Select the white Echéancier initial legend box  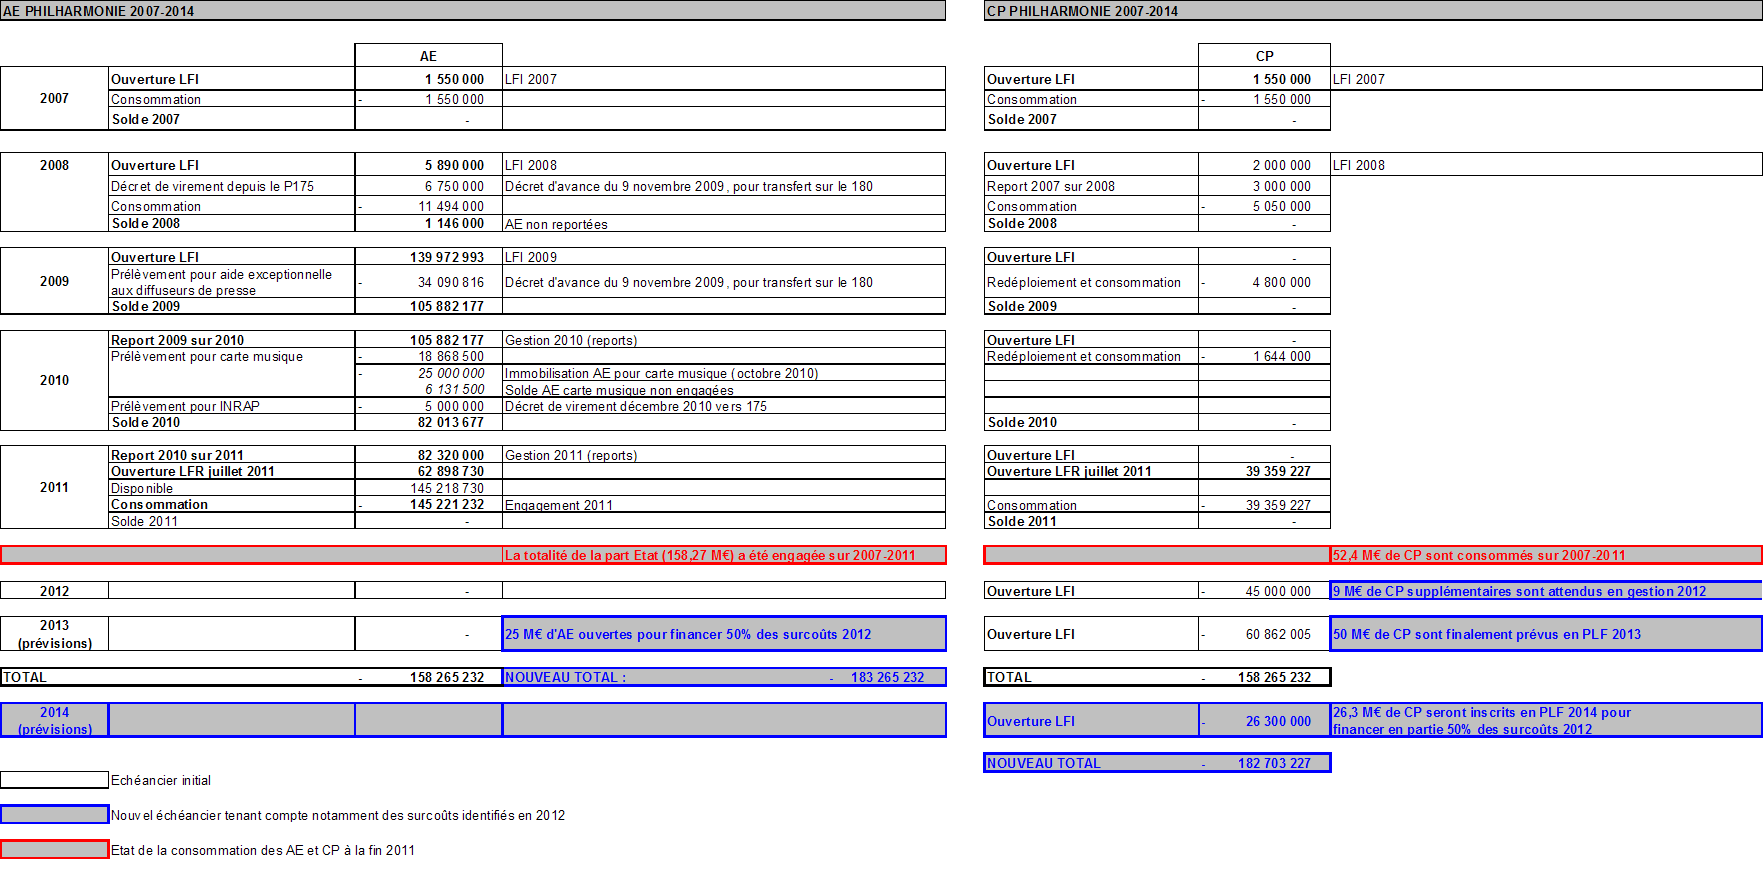(54, 780)
